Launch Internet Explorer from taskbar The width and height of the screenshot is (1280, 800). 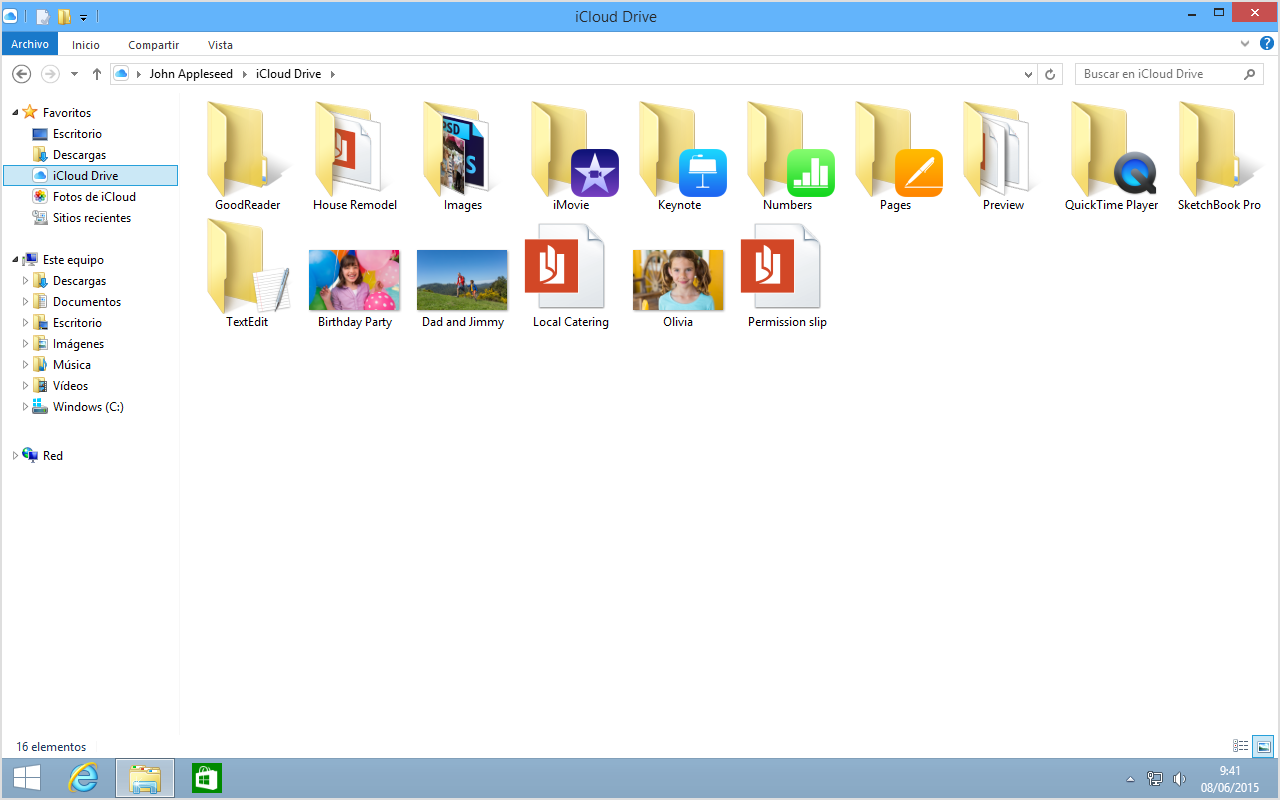[83, 778]
